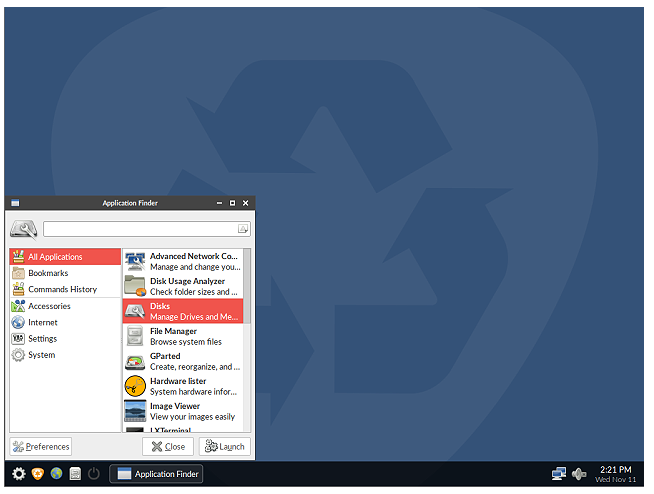This screenshot has width=654, height=494.
Task: Click the Internet globe icon in sidebar
Action: [x=18, y=322]
